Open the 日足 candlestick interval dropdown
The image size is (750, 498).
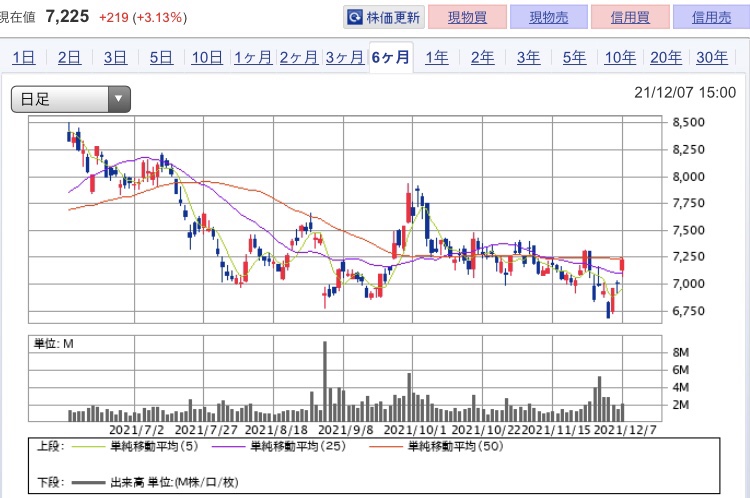pos(71,100)
